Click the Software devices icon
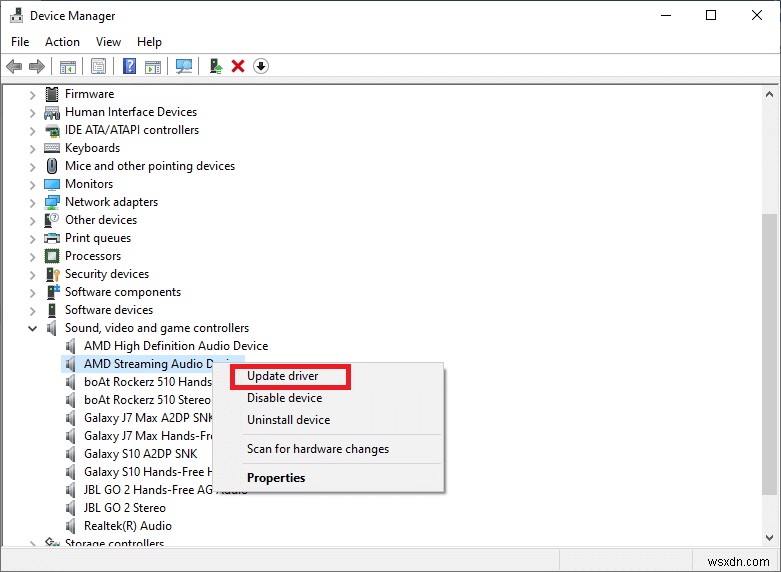The height and width of the screenshot is (572, 781). click(x=52, y=310)
